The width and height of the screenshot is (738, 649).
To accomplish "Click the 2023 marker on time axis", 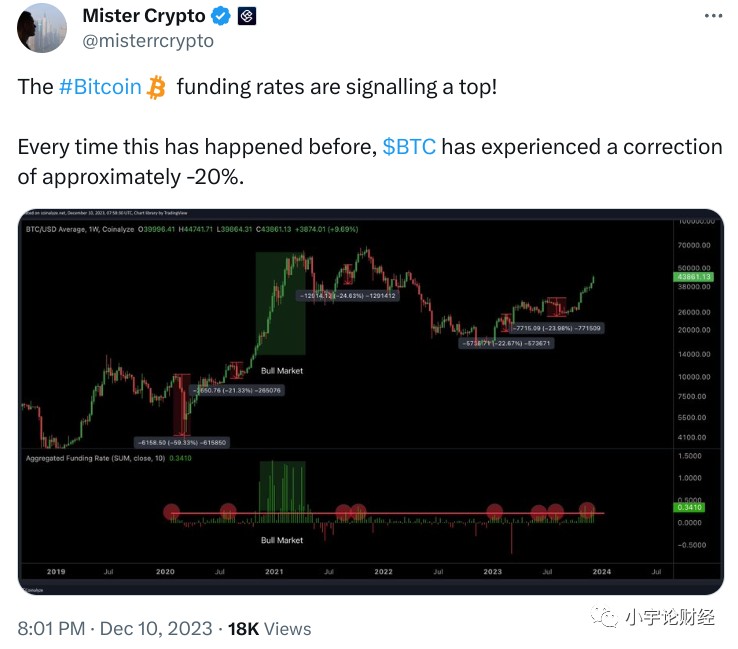I will (492, 571).
